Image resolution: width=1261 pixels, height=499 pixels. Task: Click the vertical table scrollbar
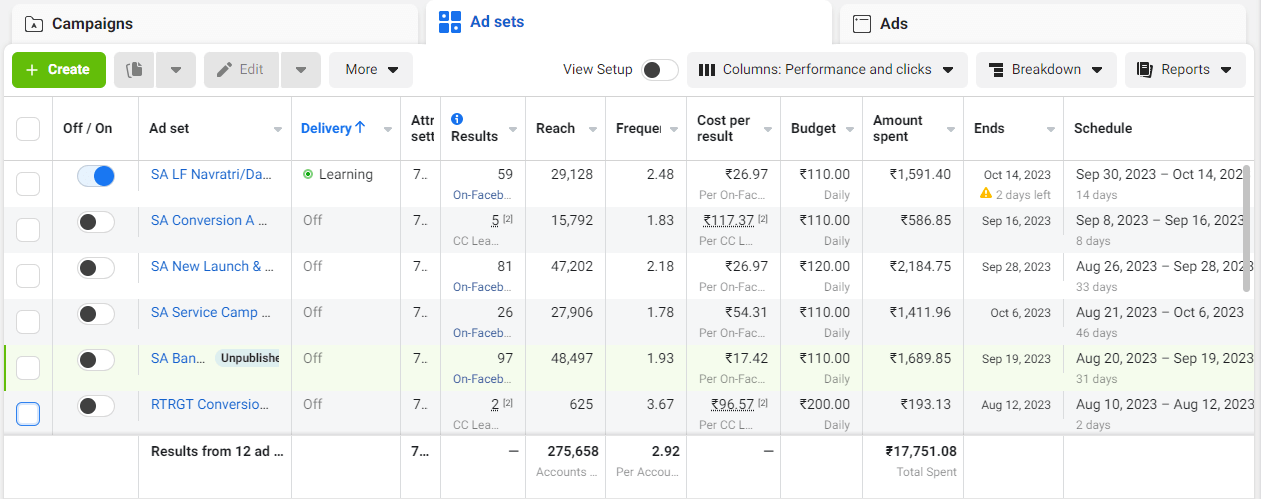(1246, 230)
